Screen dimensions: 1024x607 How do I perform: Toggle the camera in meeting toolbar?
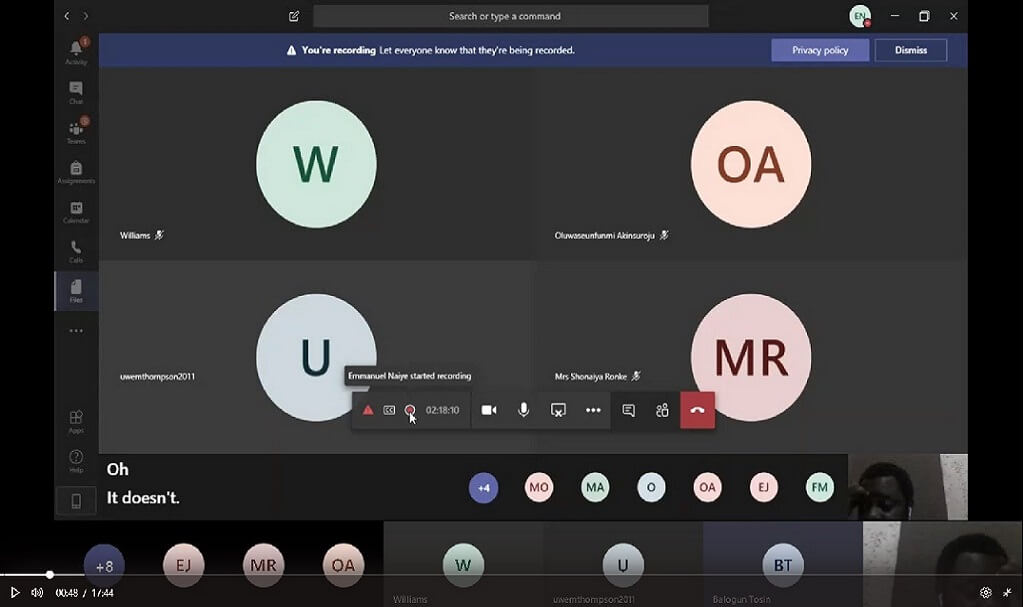[488, 410]
